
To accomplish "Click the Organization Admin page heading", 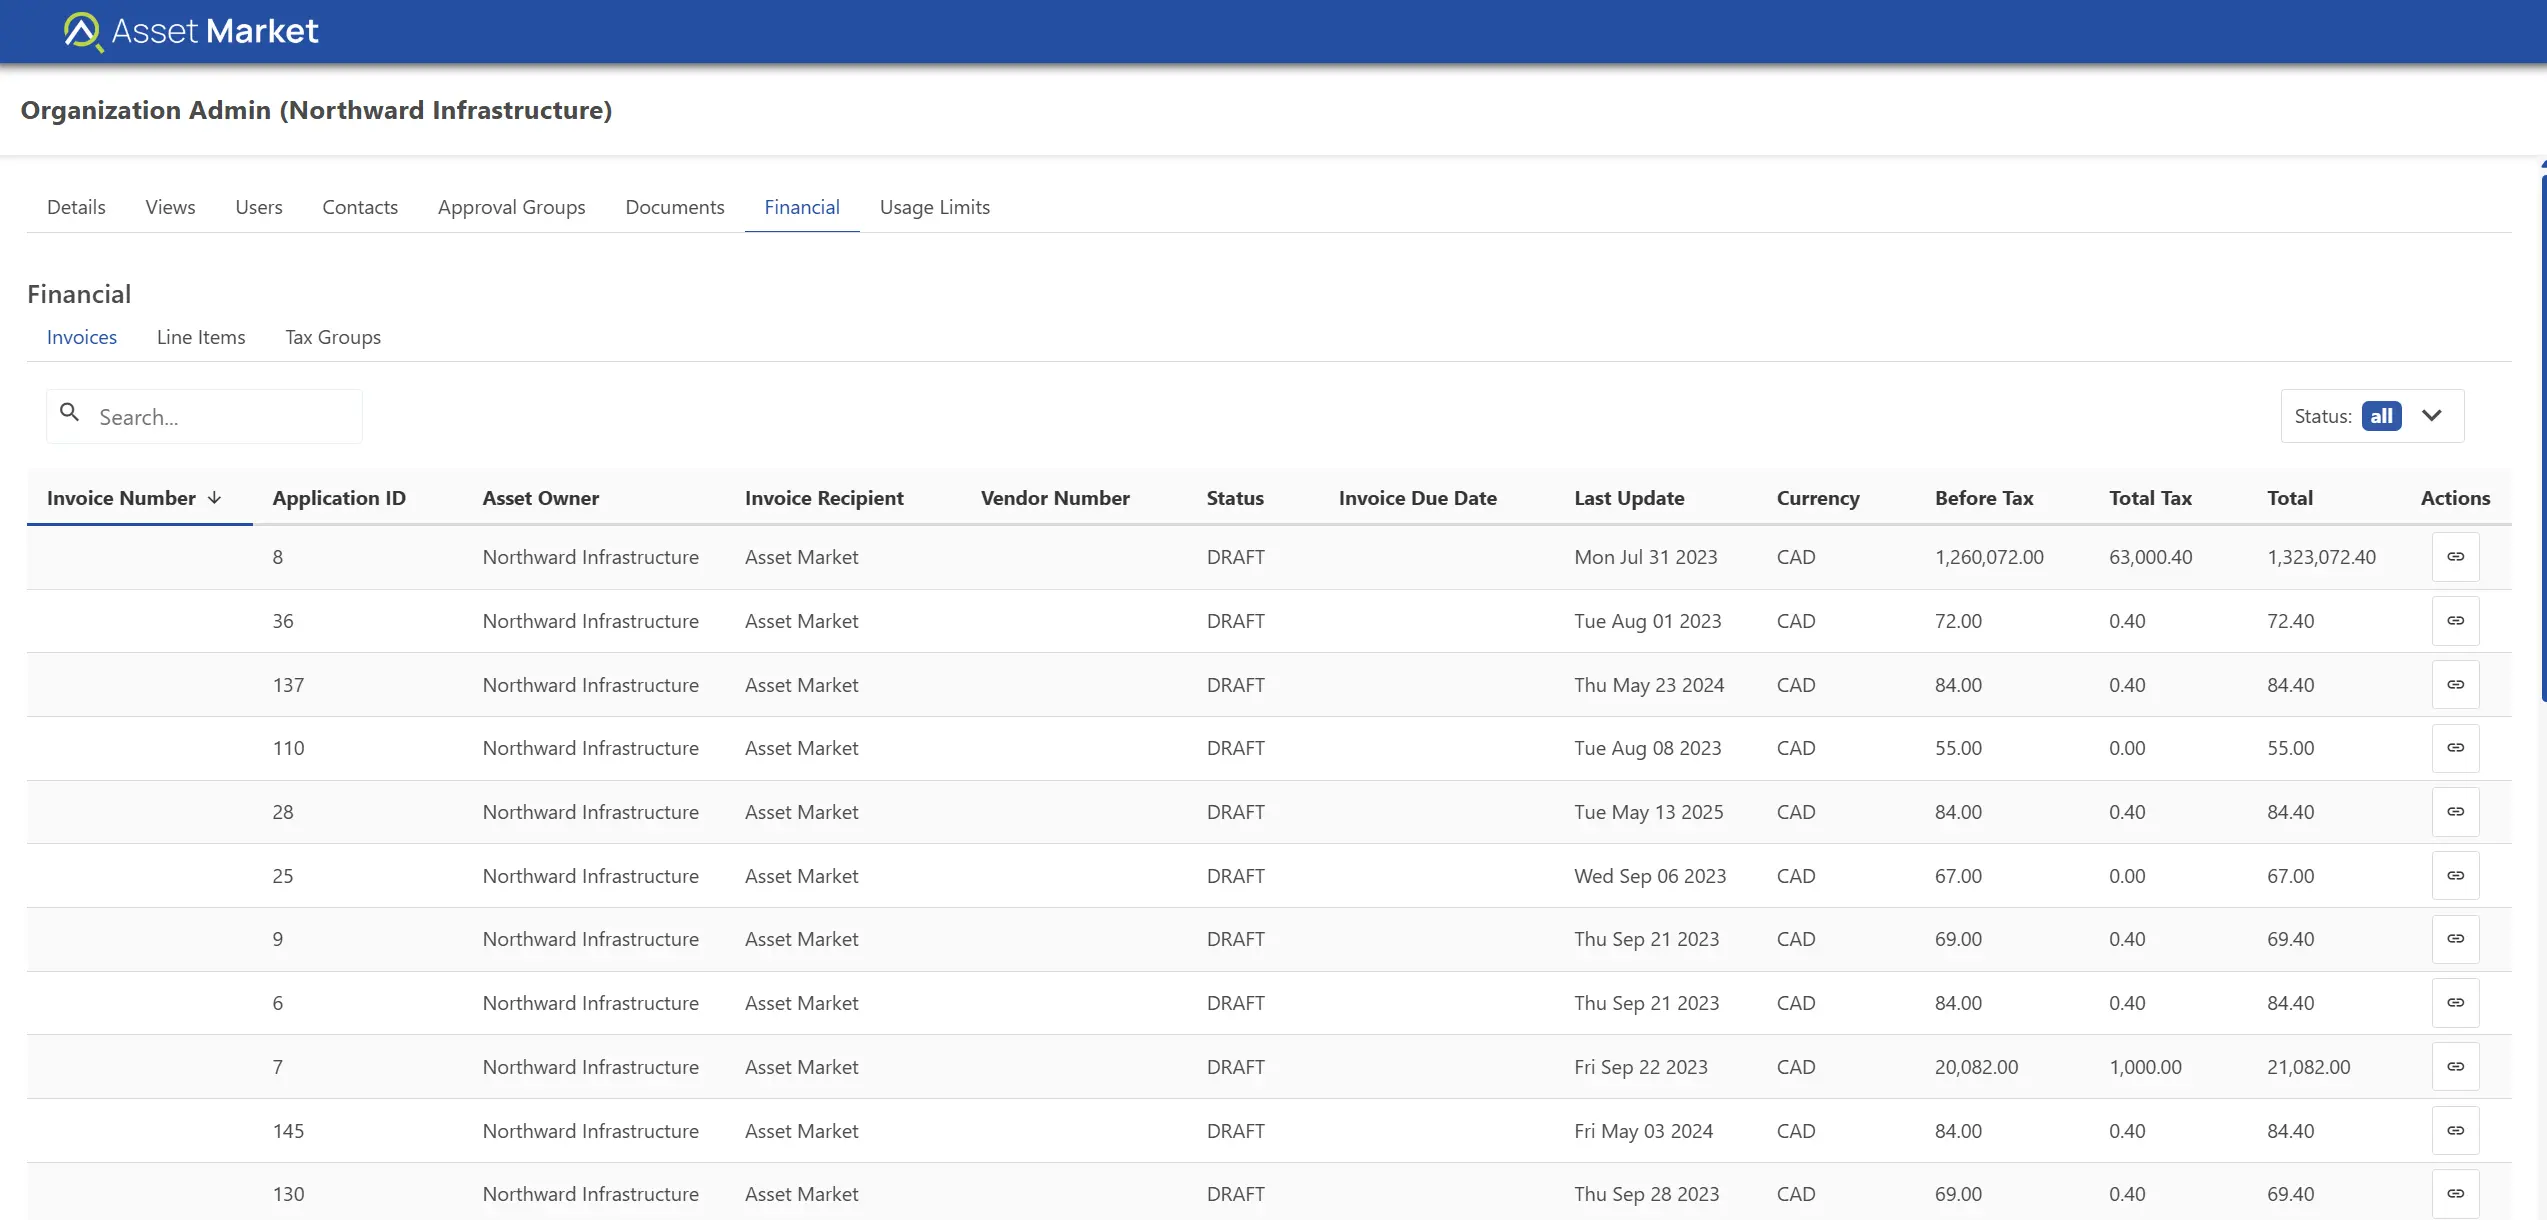I will (316, 110).
